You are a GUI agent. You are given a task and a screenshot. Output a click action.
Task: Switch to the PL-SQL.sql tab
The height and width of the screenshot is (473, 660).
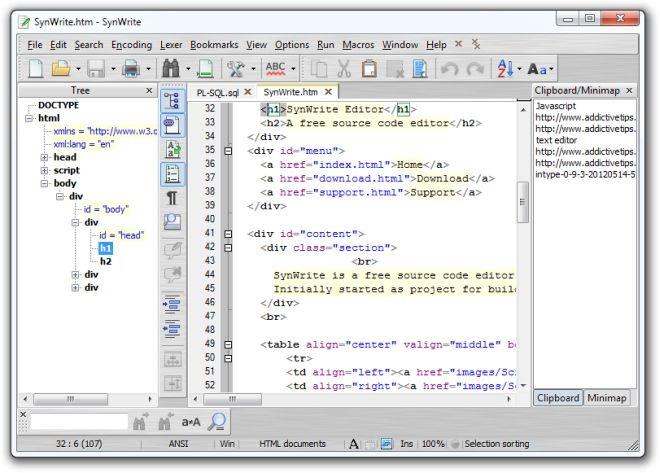(218, 92)
